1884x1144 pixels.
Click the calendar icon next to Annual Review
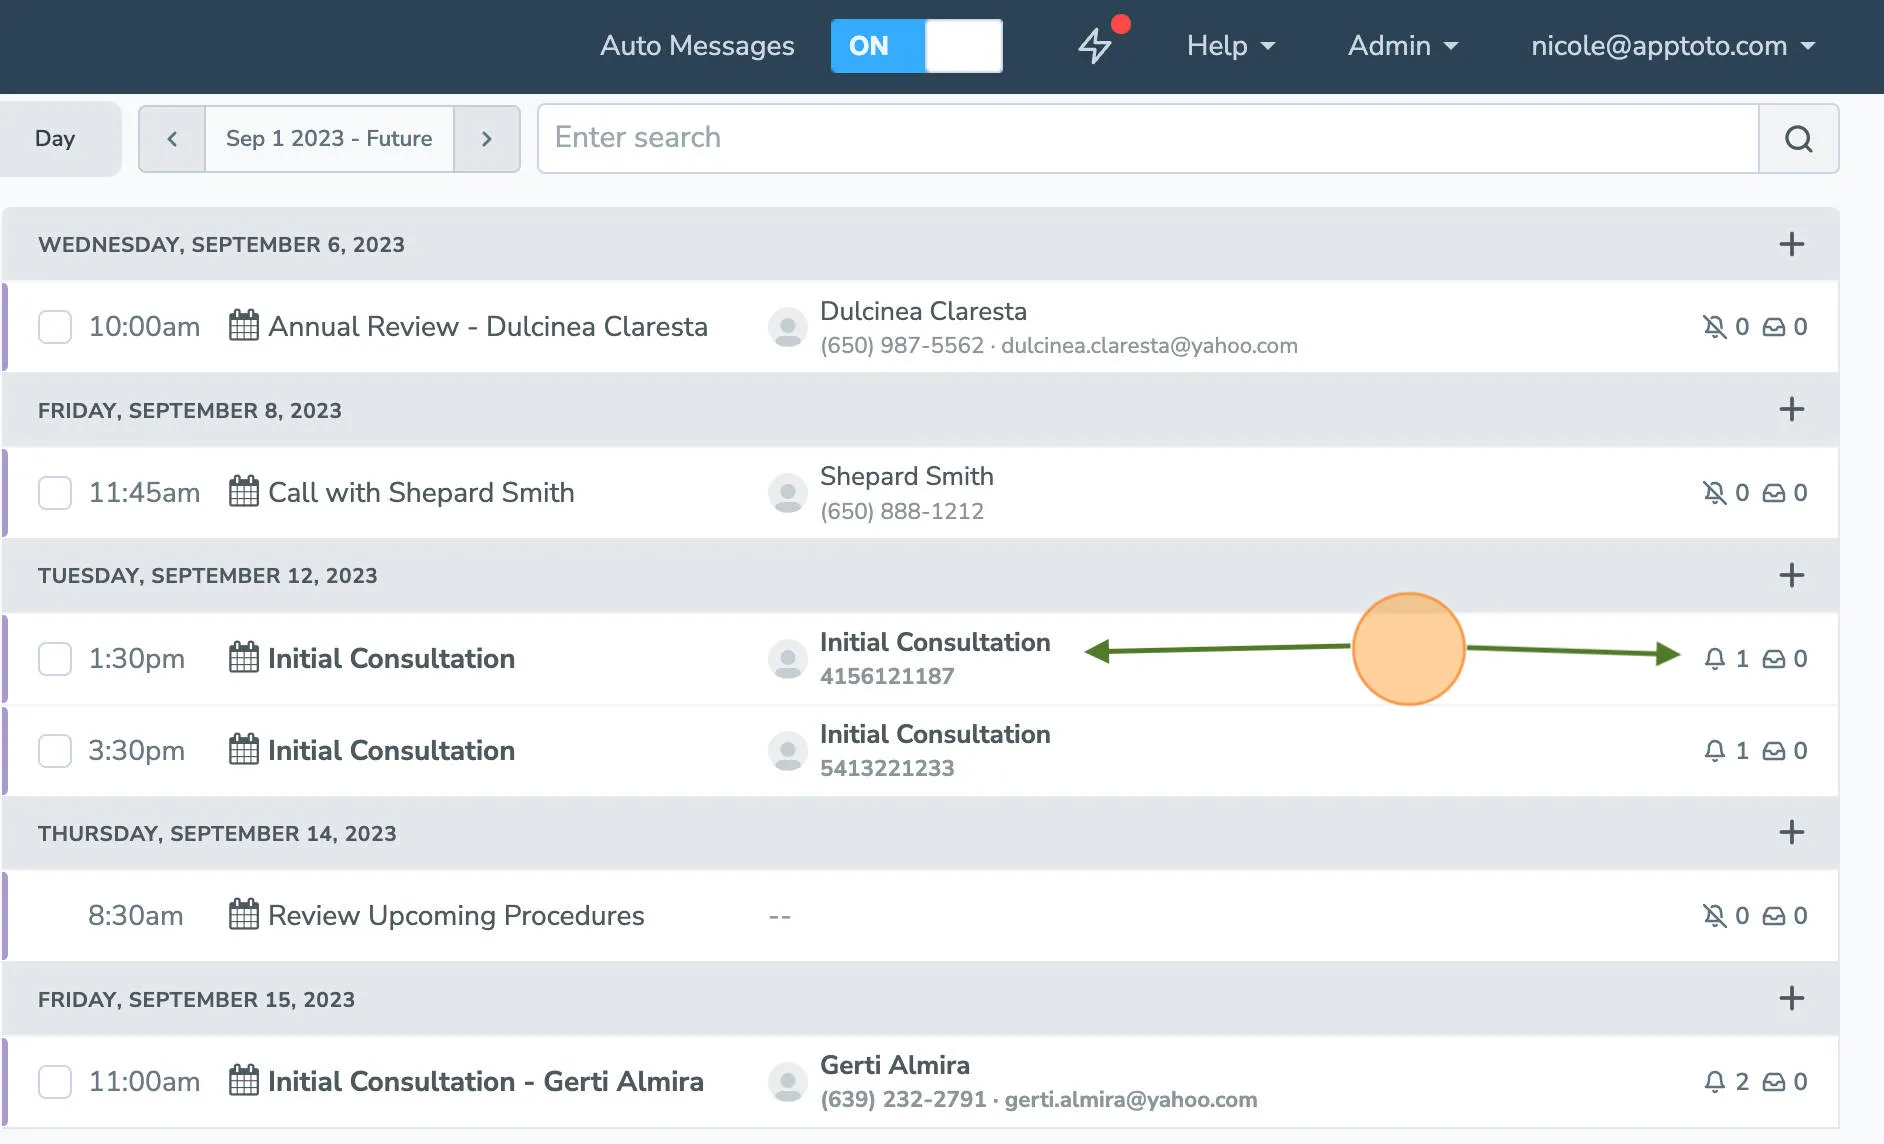coord(242,326)
